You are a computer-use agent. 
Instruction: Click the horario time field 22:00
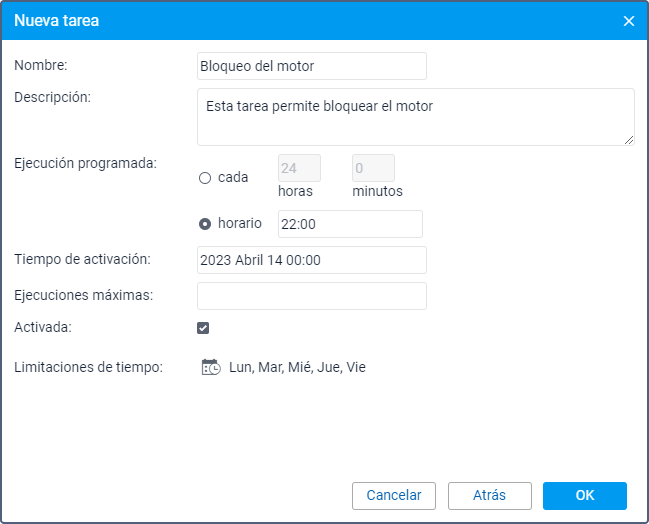click(x=350, y=224)
